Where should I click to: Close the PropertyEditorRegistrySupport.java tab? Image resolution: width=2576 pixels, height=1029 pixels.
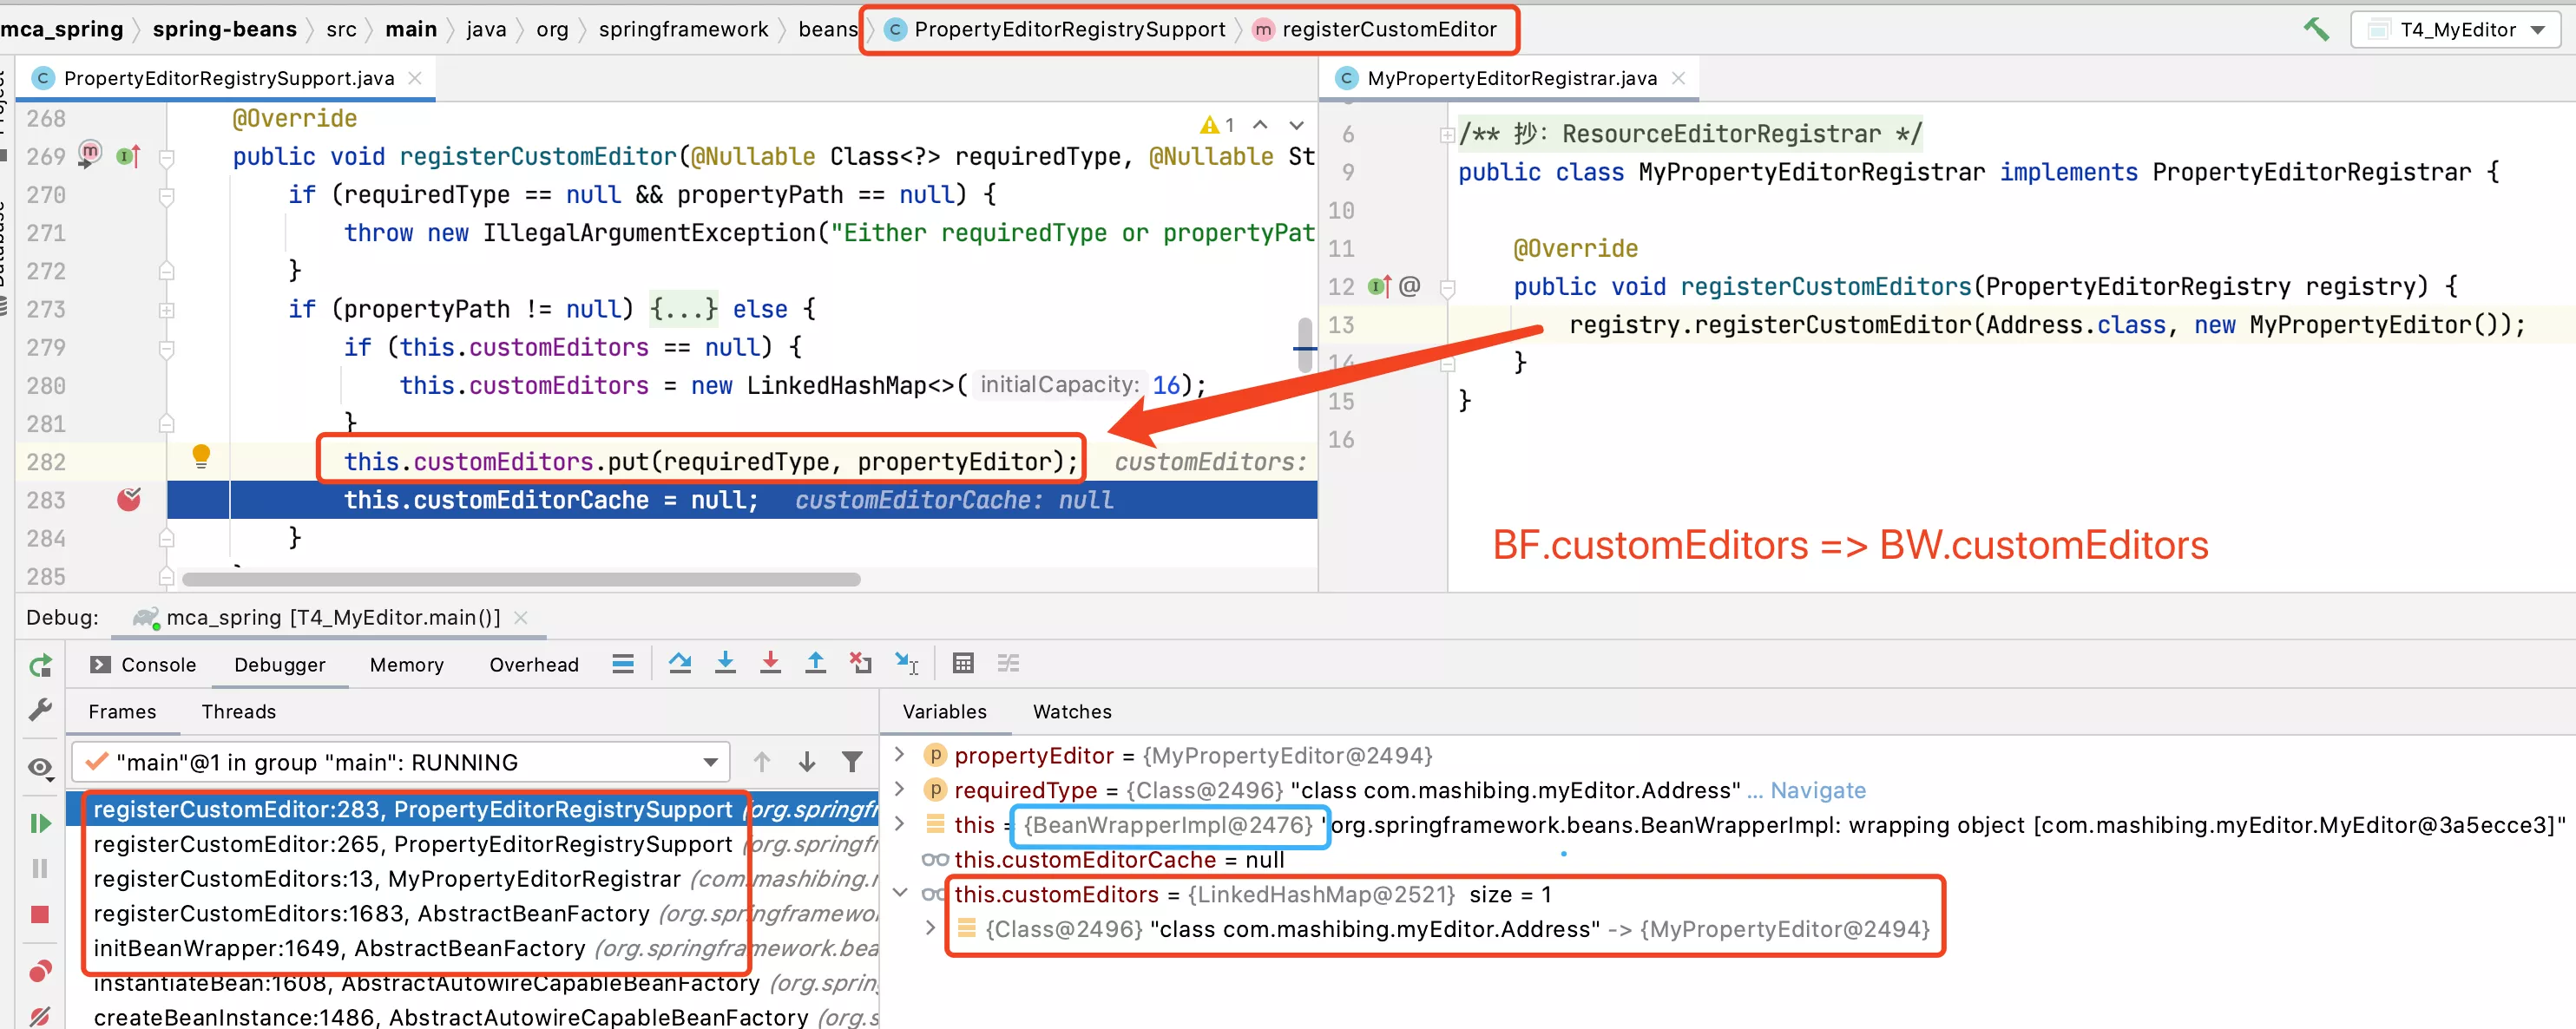coord(415,78)
